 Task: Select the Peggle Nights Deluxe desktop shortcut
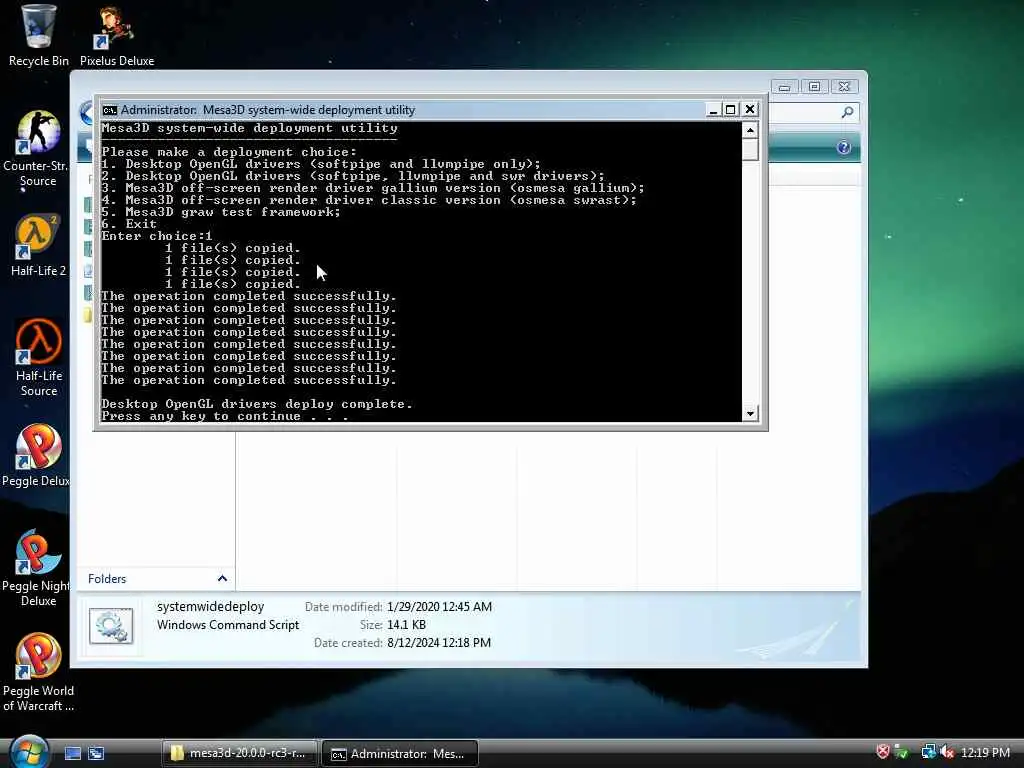[37, 568]
